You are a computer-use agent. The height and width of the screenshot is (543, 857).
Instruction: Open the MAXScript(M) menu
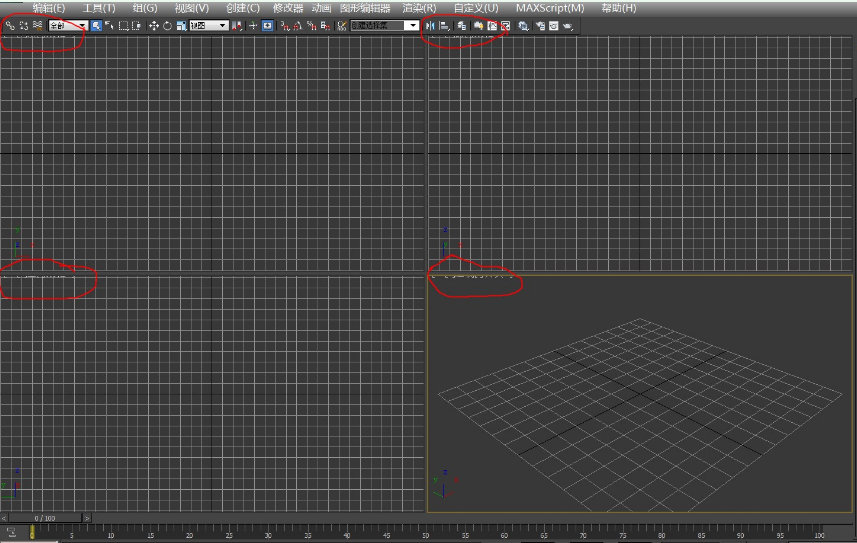[x=550, y=8]
